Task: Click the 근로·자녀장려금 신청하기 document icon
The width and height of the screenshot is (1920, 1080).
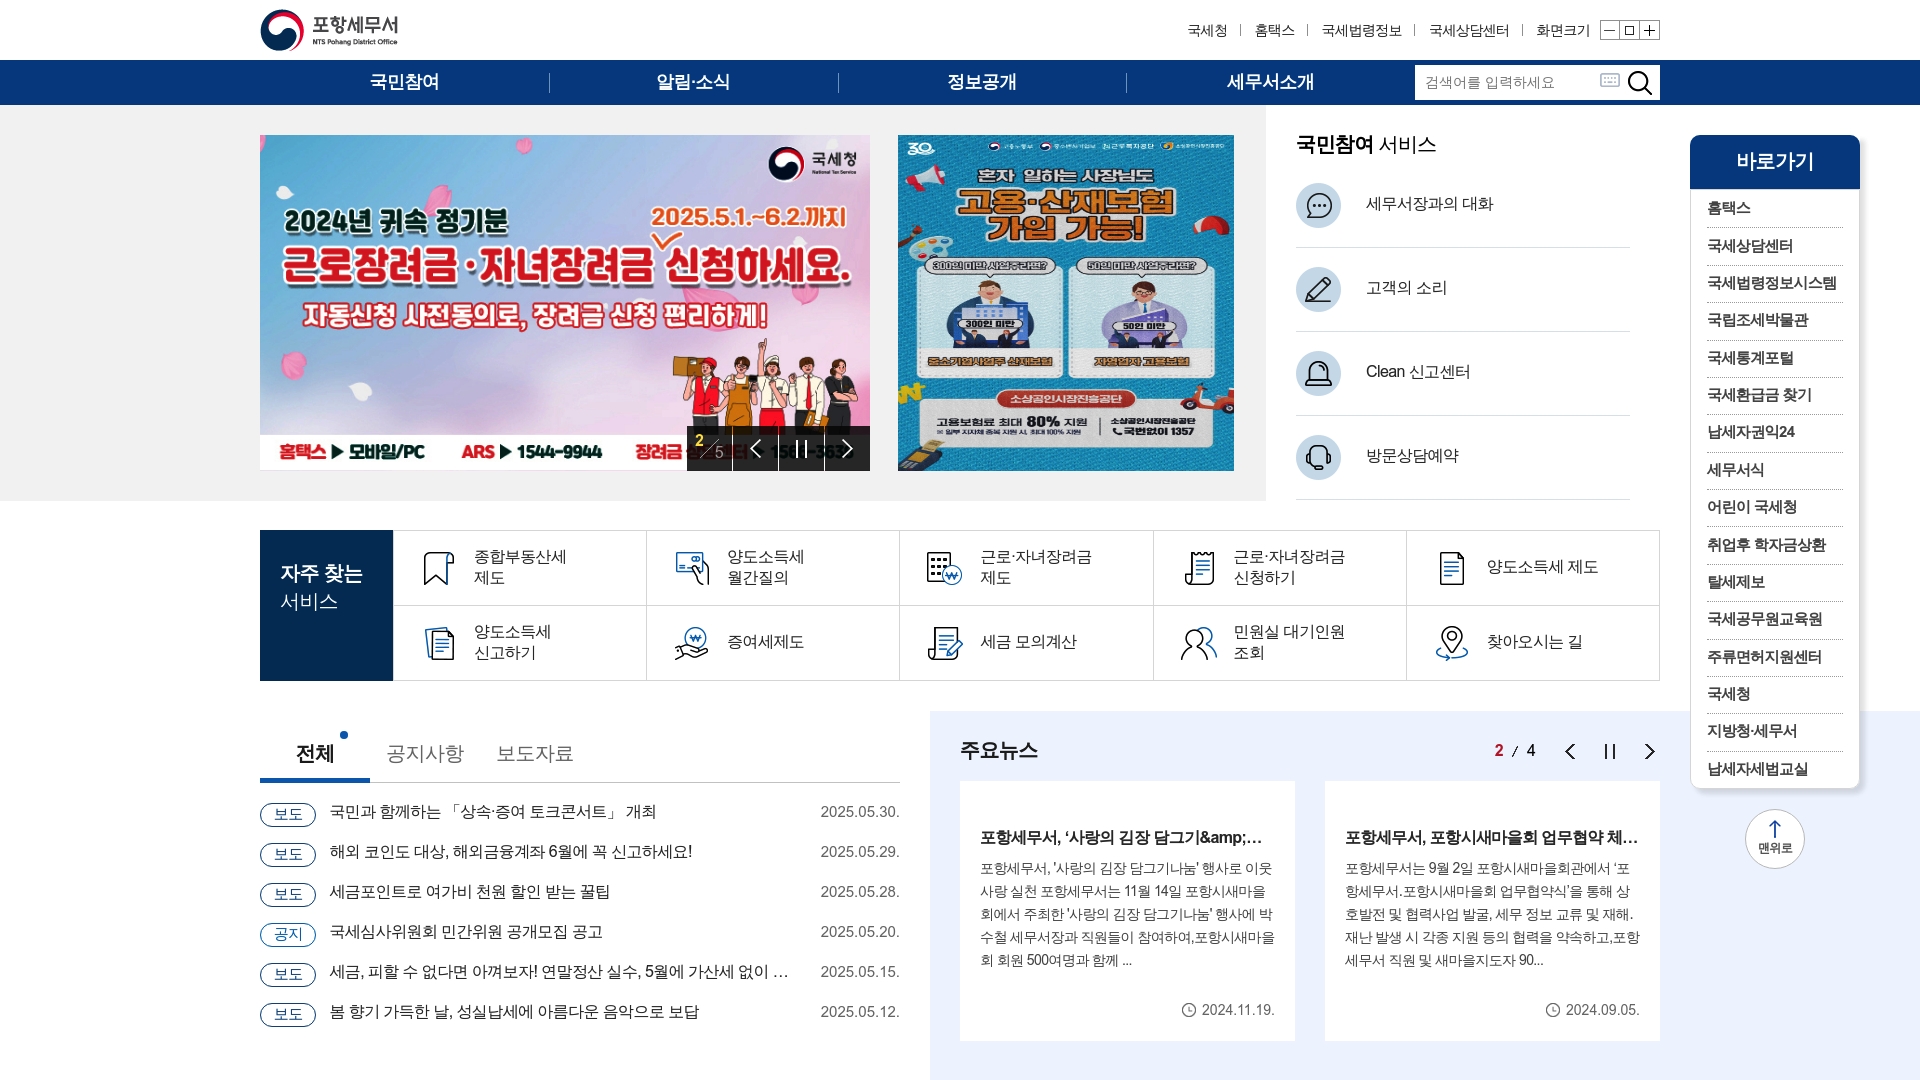Action: tap(1198, 568)
